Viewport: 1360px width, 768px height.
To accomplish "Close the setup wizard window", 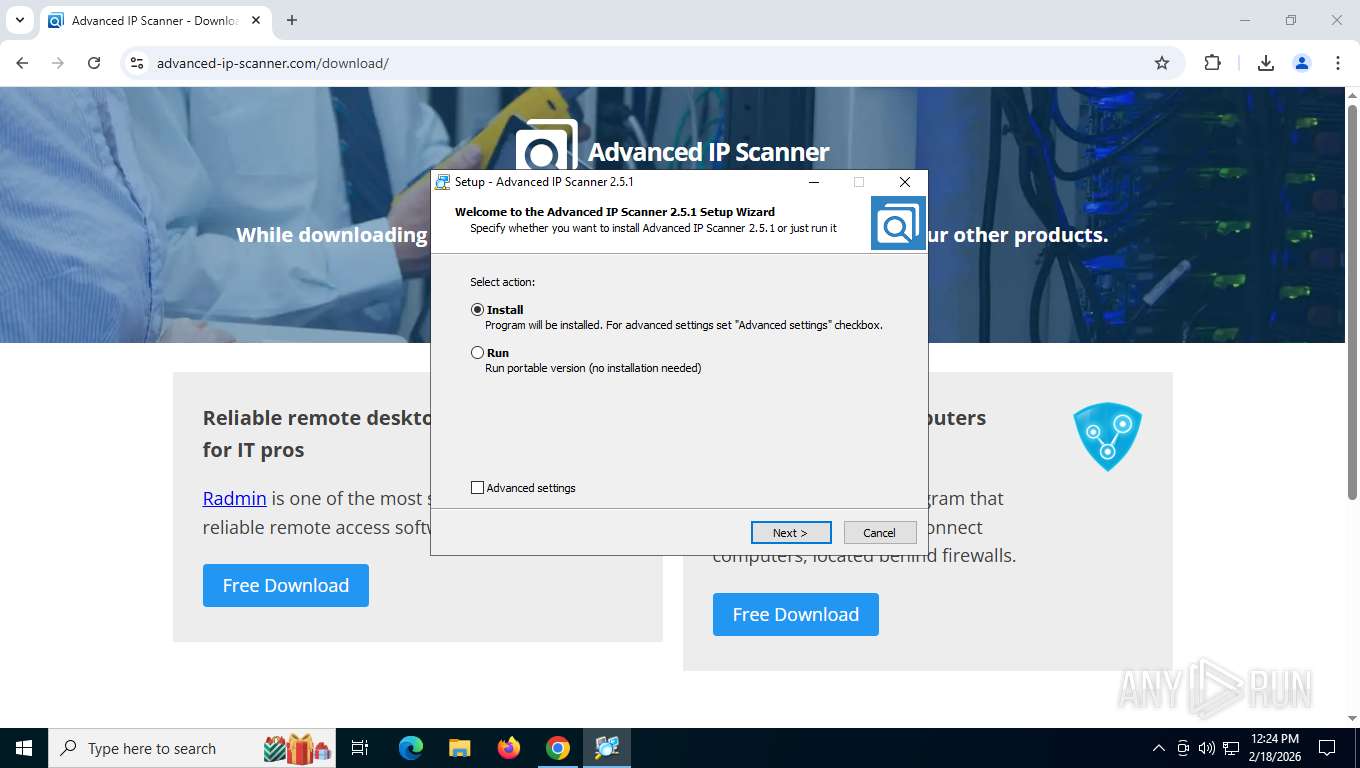I will (904, 182).
